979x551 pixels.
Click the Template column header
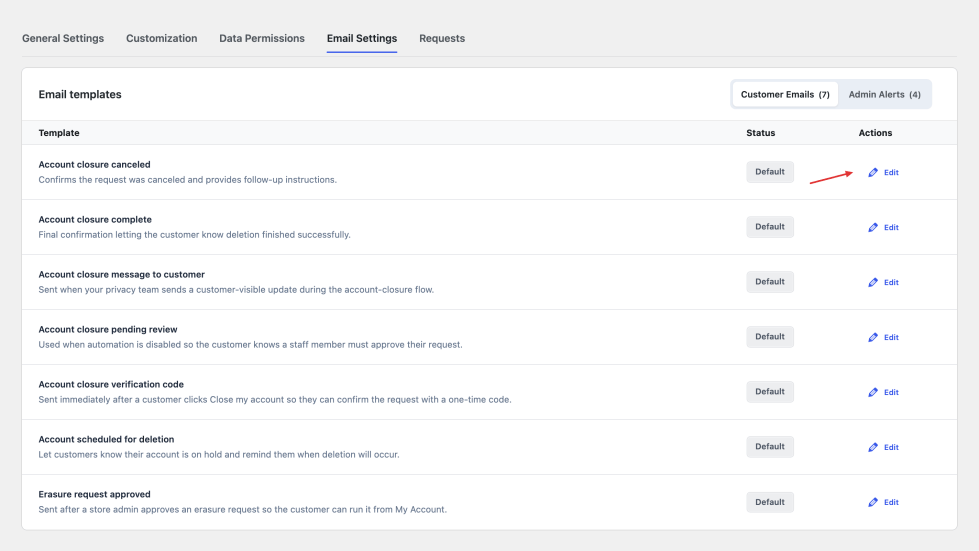tap(59, 133)
